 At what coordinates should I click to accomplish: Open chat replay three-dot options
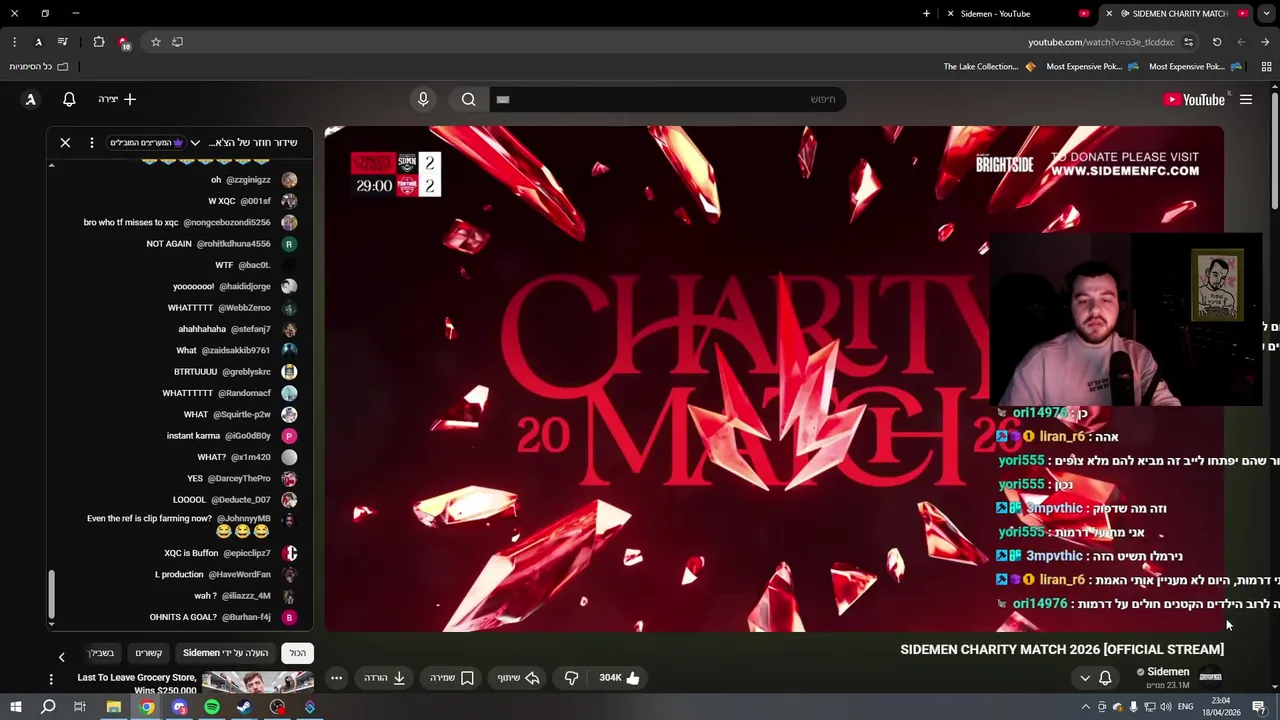point(91,143)
